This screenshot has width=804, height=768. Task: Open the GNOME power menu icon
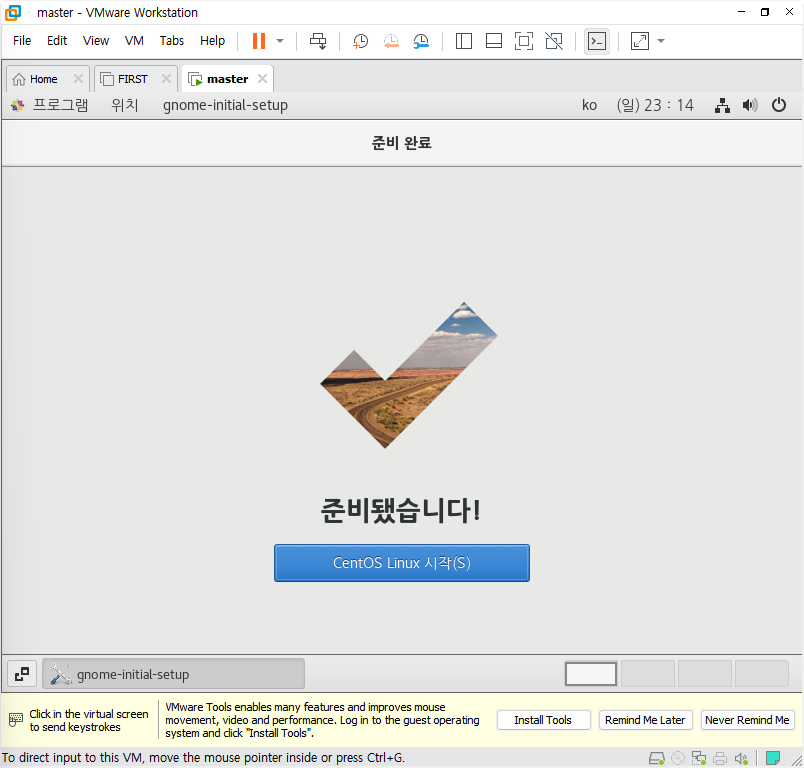click(x=778, y=105)
